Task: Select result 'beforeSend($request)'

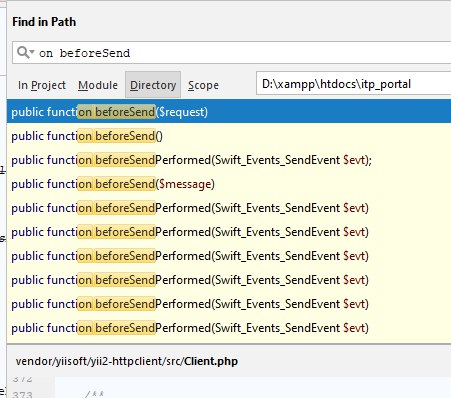Action: pos(229,112)
